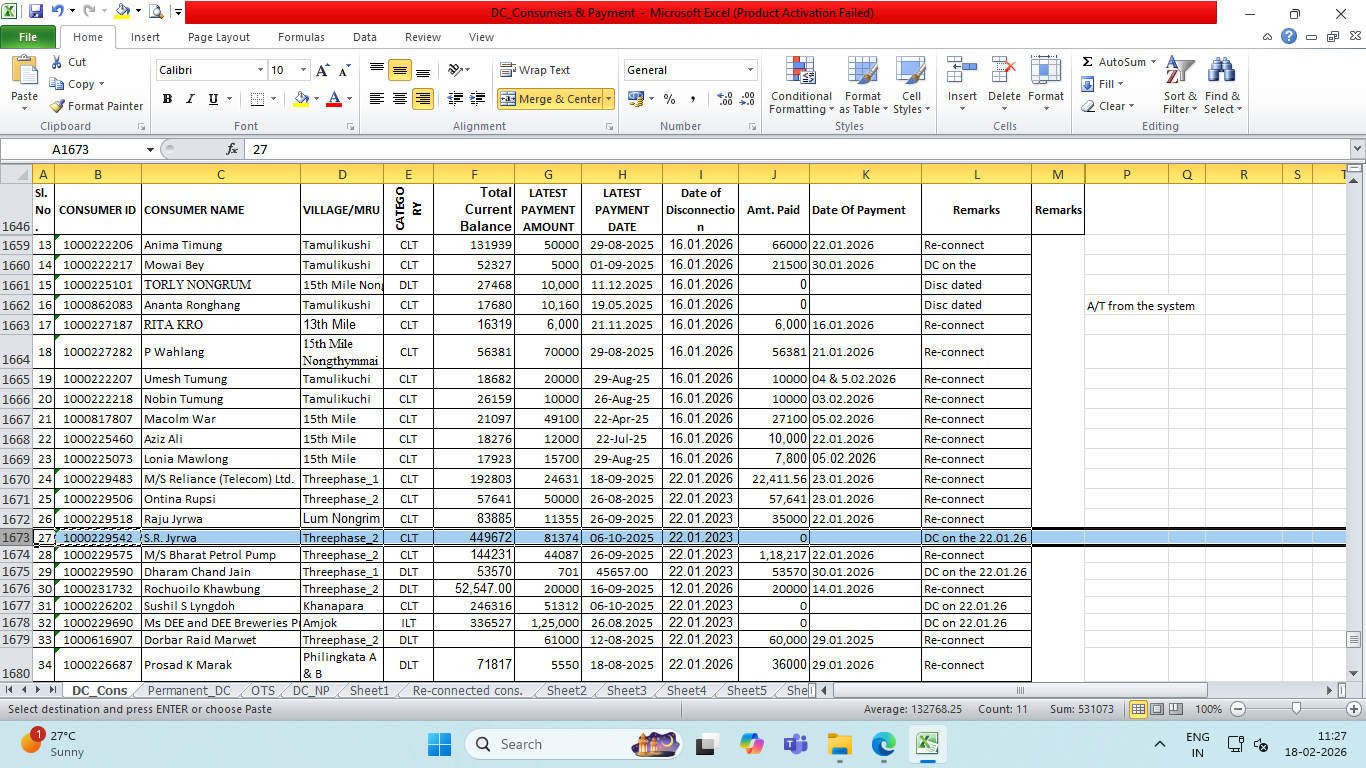The image size is (1366, 768).
Task: Click the AutoSum sigma icon
Action: (1088, 62)
